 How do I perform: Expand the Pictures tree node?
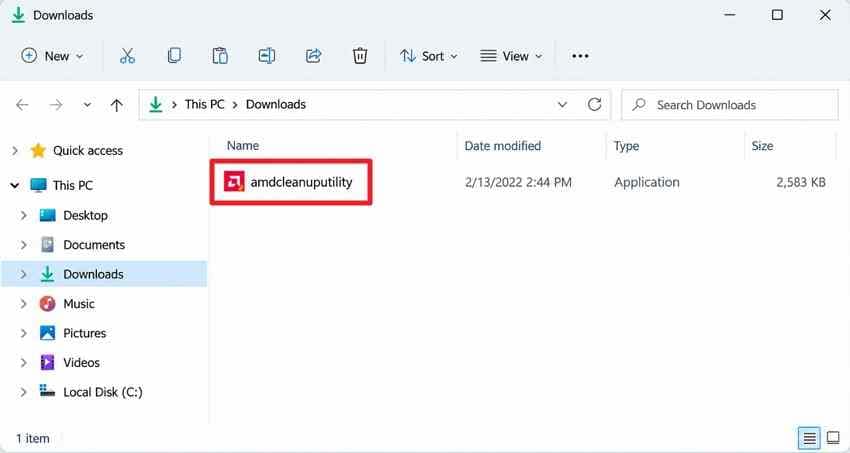tap(23, 333)
